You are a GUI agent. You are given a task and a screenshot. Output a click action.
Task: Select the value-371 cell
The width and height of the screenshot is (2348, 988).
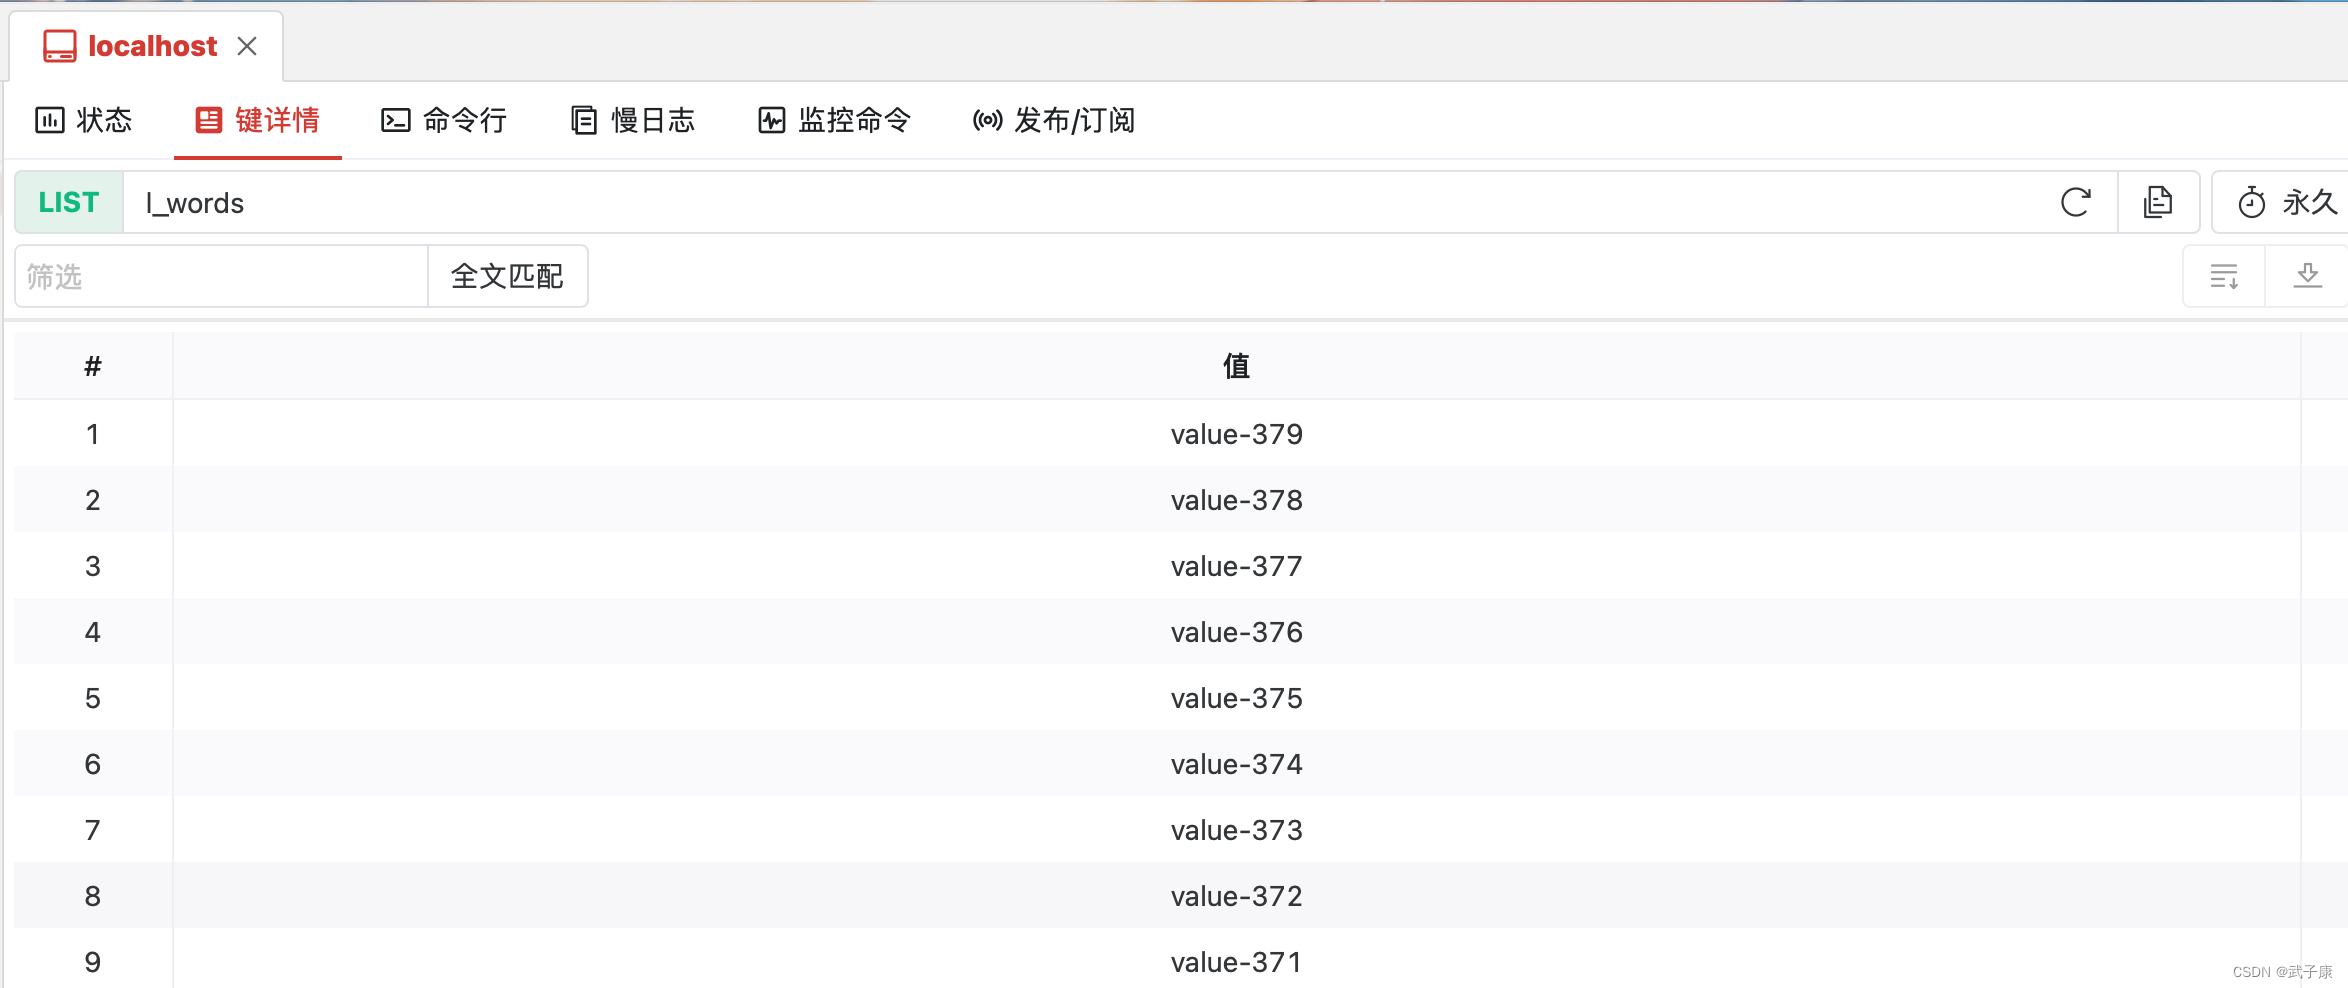tap(1236, 960)
